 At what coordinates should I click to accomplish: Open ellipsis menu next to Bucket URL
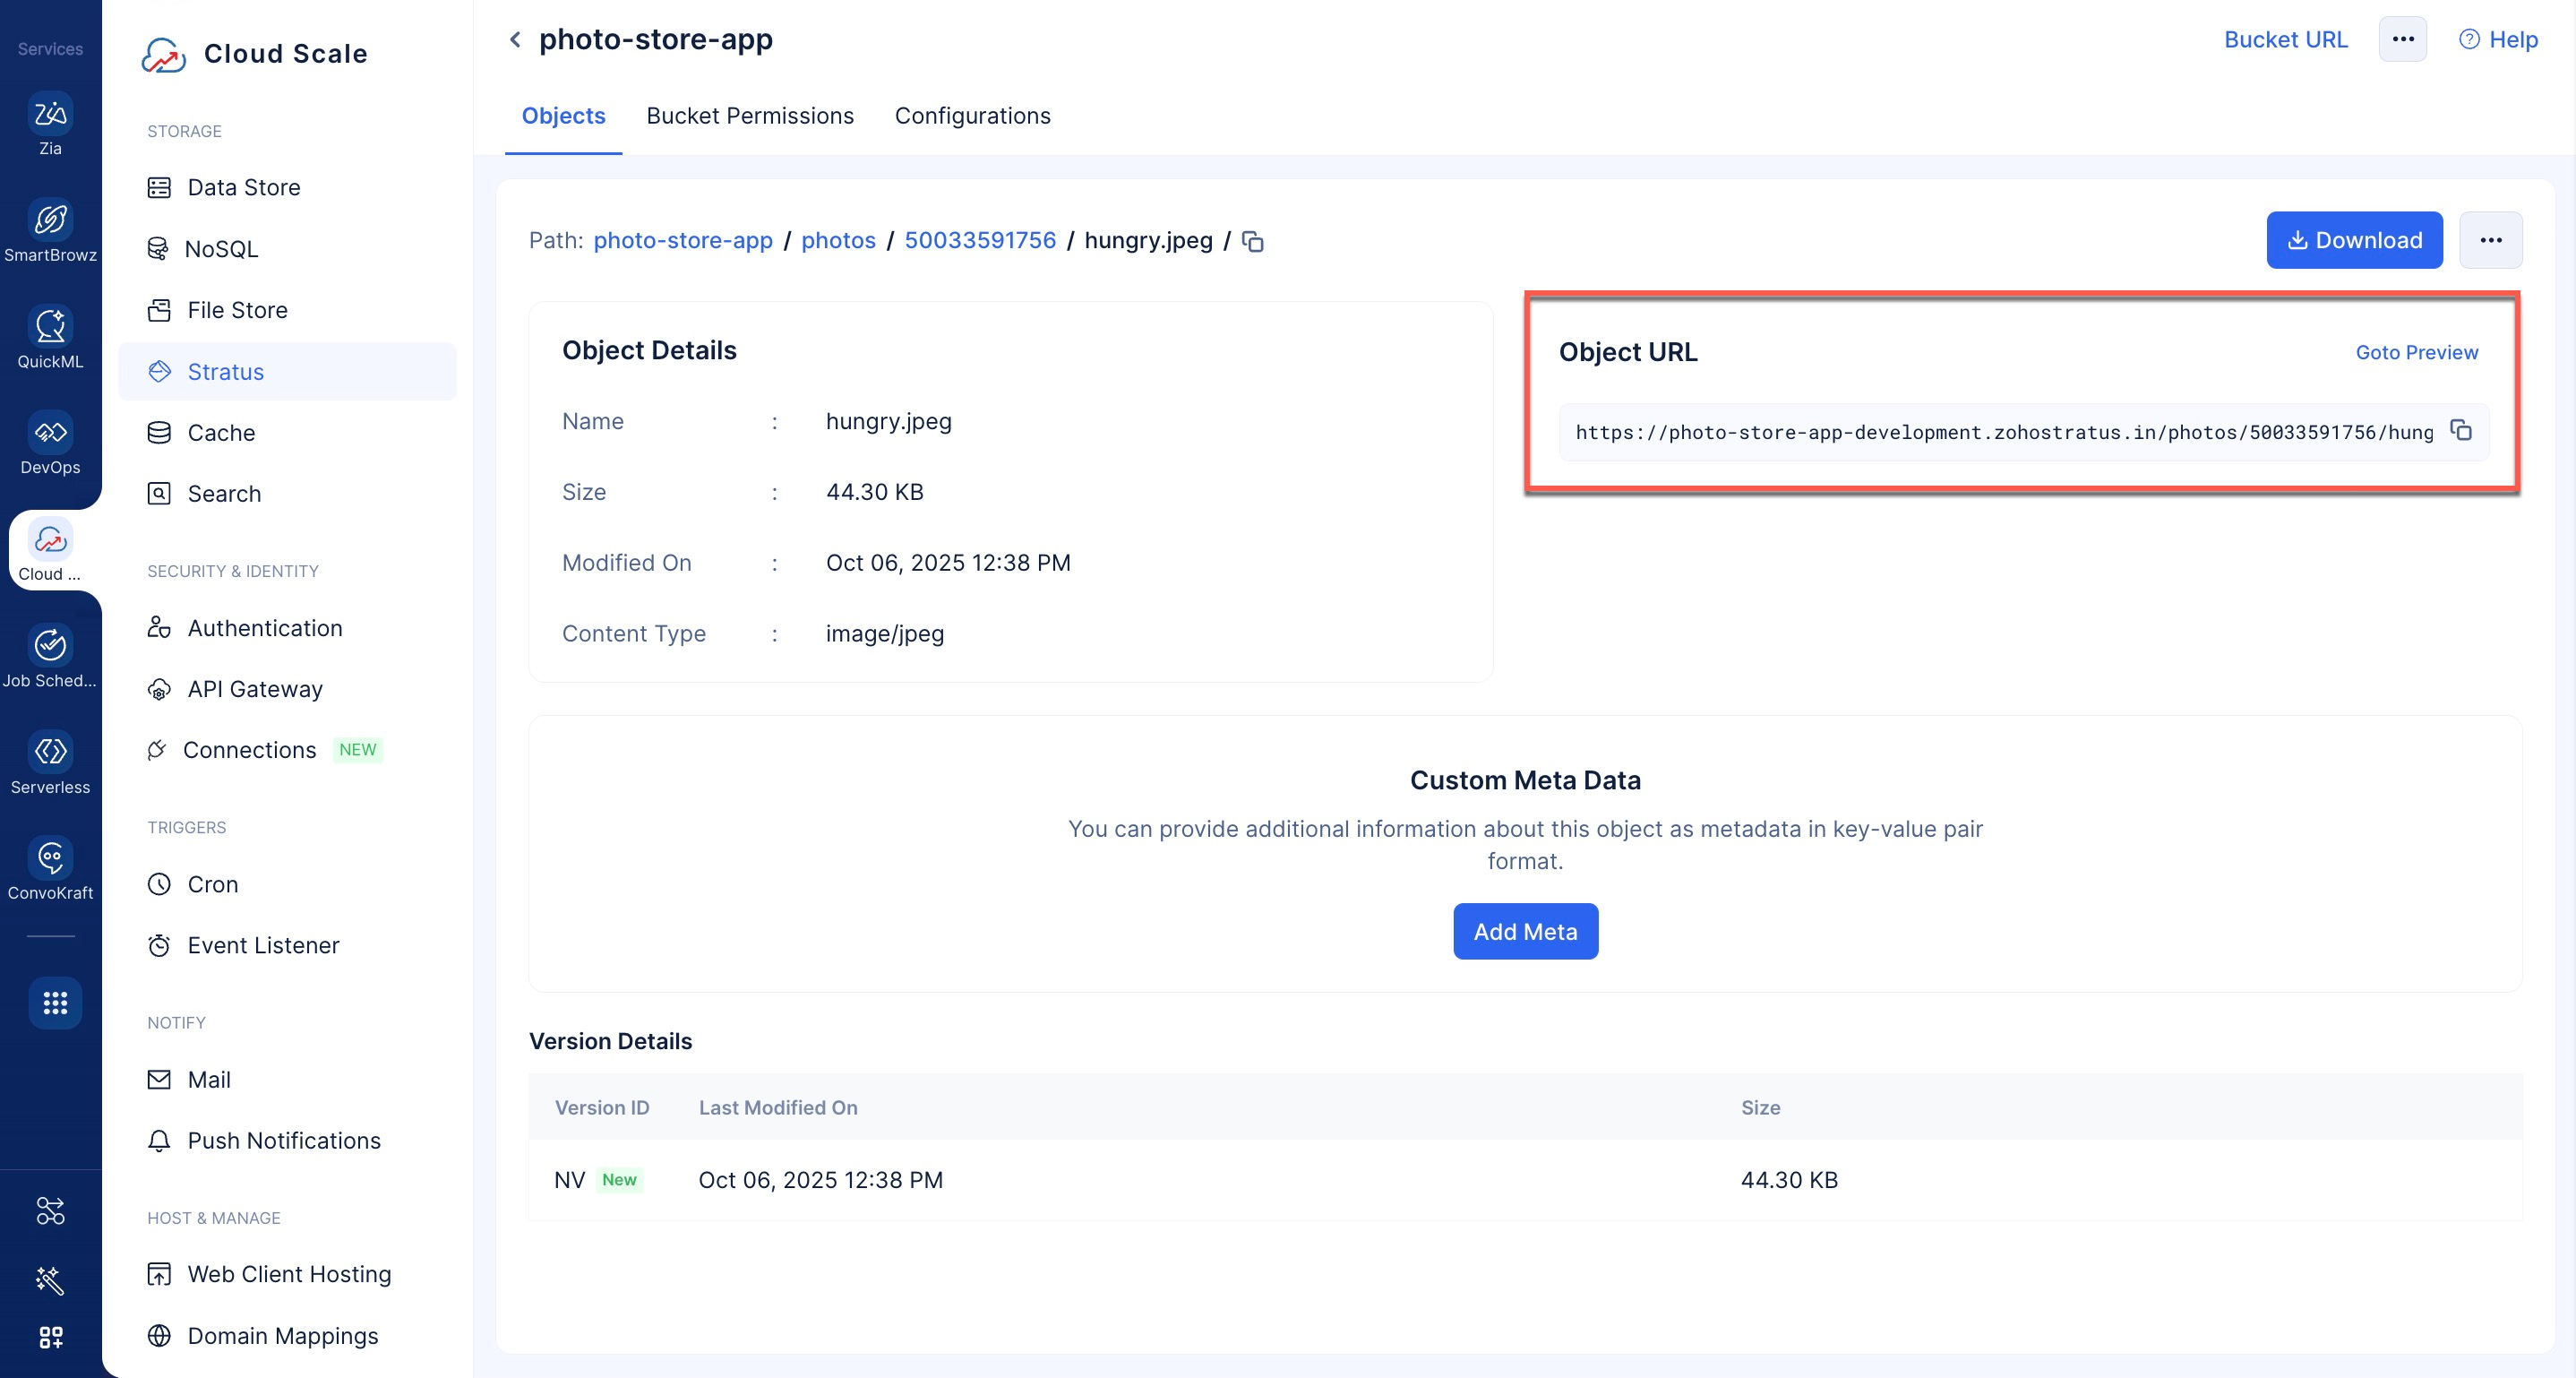pyautogui.click(x=2402, y=40)
